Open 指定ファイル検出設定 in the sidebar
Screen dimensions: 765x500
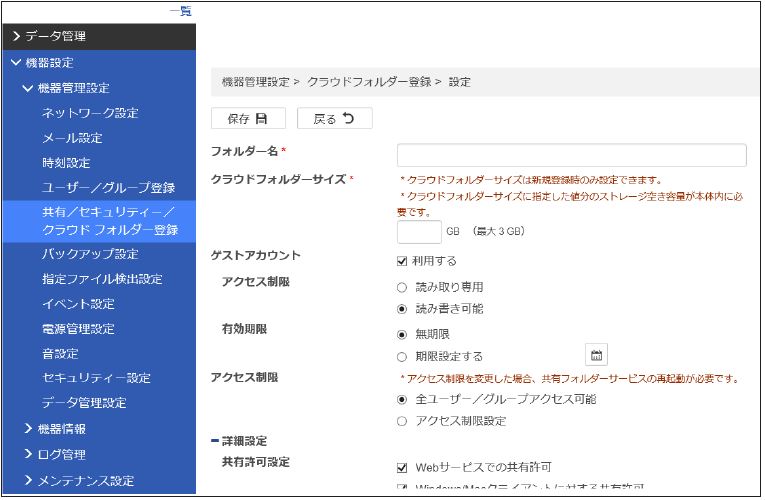tap(102, 279)
